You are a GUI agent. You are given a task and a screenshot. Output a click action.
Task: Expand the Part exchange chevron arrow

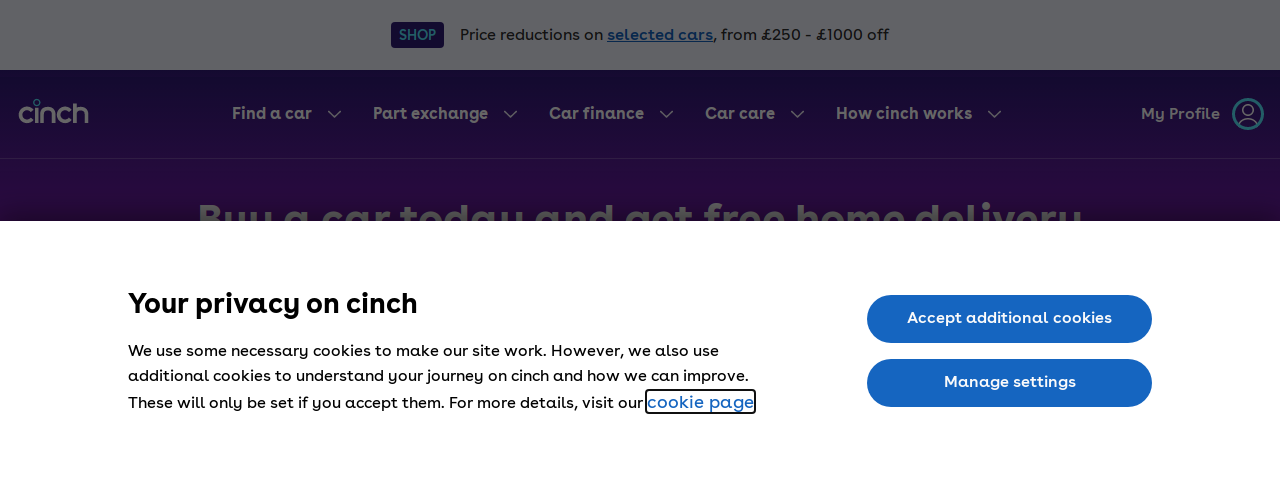(511, 114)
